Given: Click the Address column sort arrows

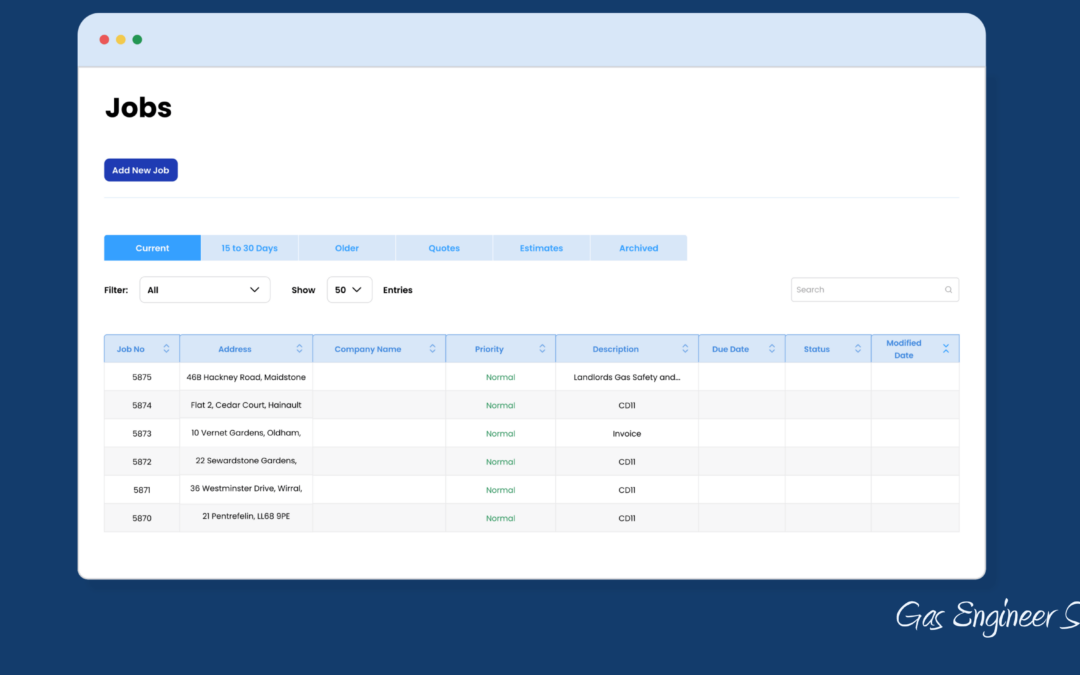Looking at the screenshot, I should 299,349.
